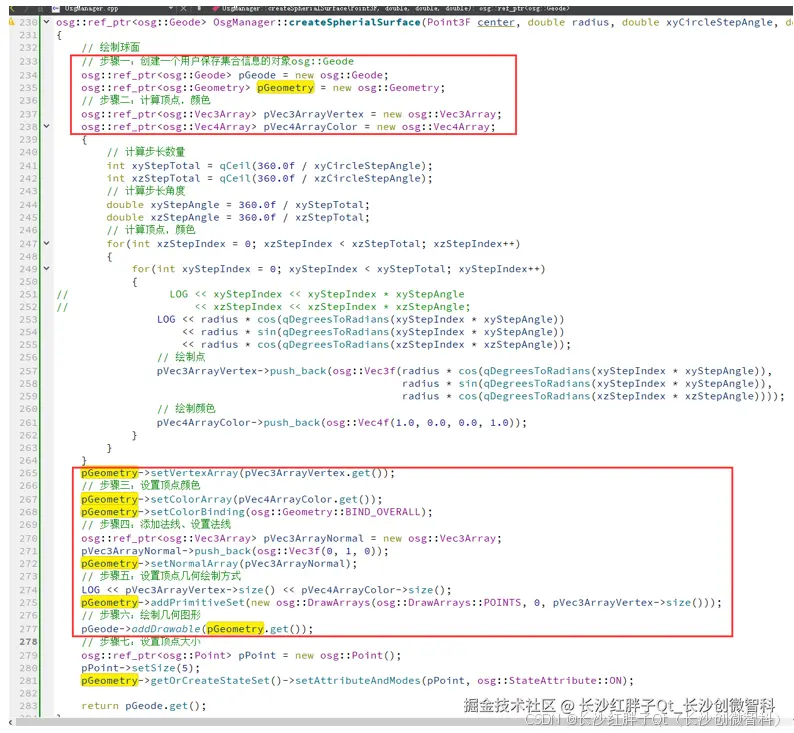Image resolution: width=794 pixels, height=733 pixels.
Task: Click 'pVec3ArrayVertex' declaration on line 237
Action: [x=313, y=114]
